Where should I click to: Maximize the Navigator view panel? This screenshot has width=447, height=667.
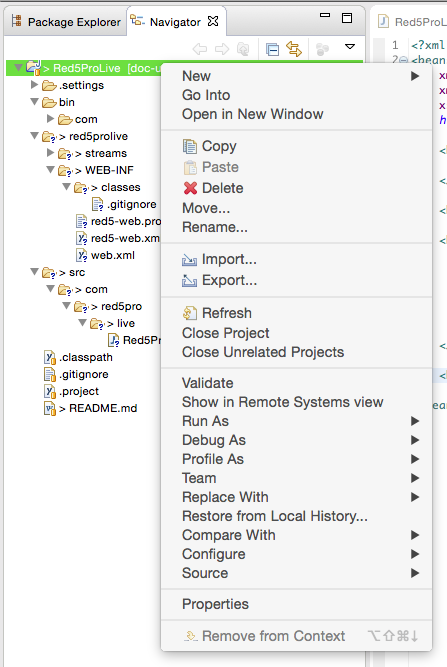[x=347, y=18]
